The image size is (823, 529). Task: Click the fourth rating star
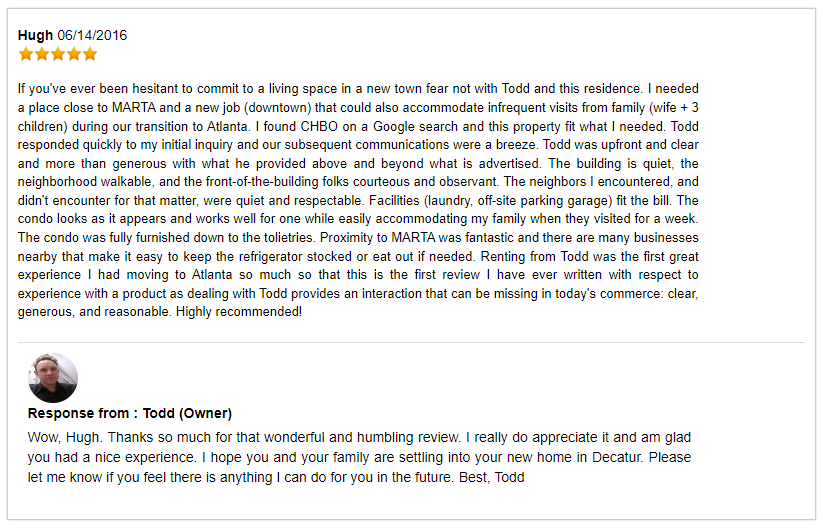74,54
